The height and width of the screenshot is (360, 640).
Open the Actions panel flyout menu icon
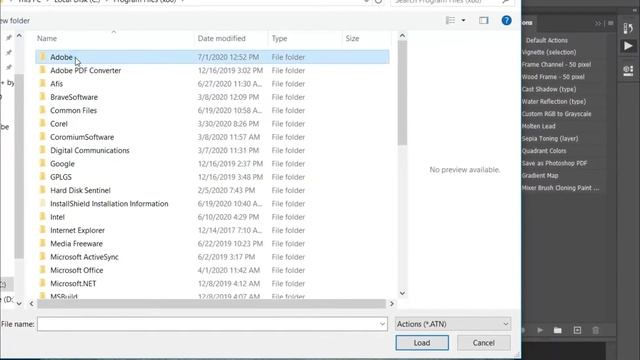tap(611, 23)
